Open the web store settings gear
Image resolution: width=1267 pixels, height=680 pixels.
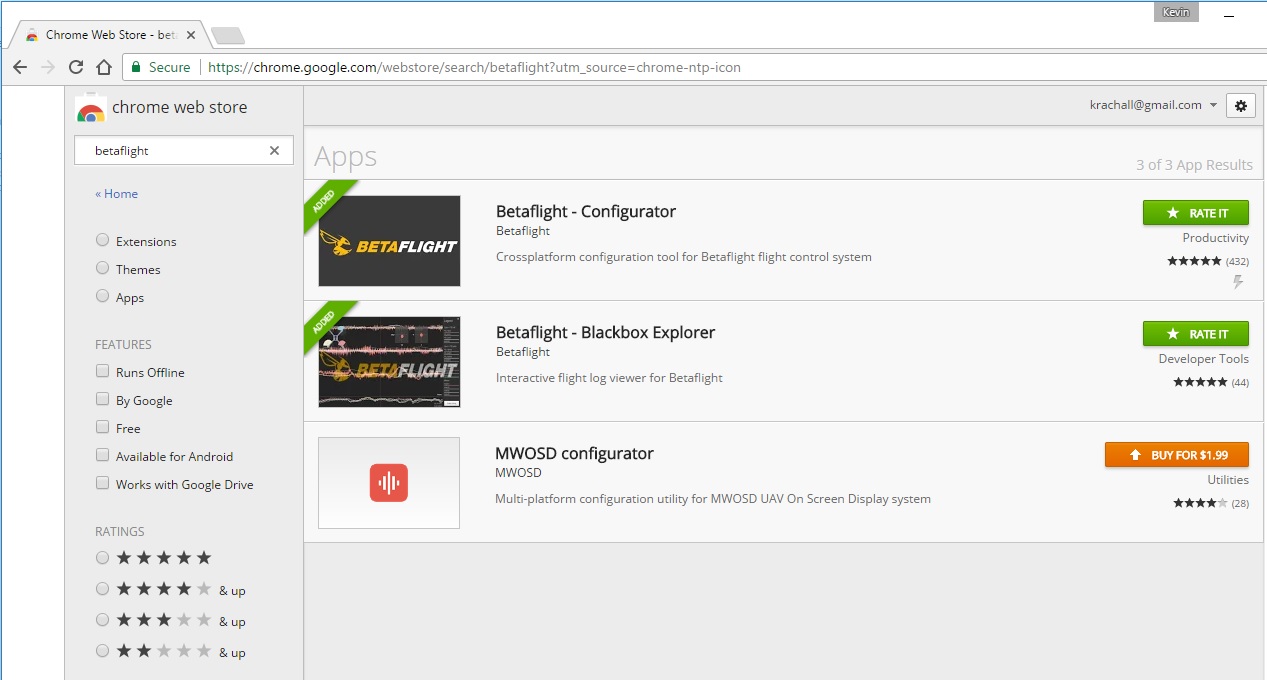click(x=1241, y=105)
